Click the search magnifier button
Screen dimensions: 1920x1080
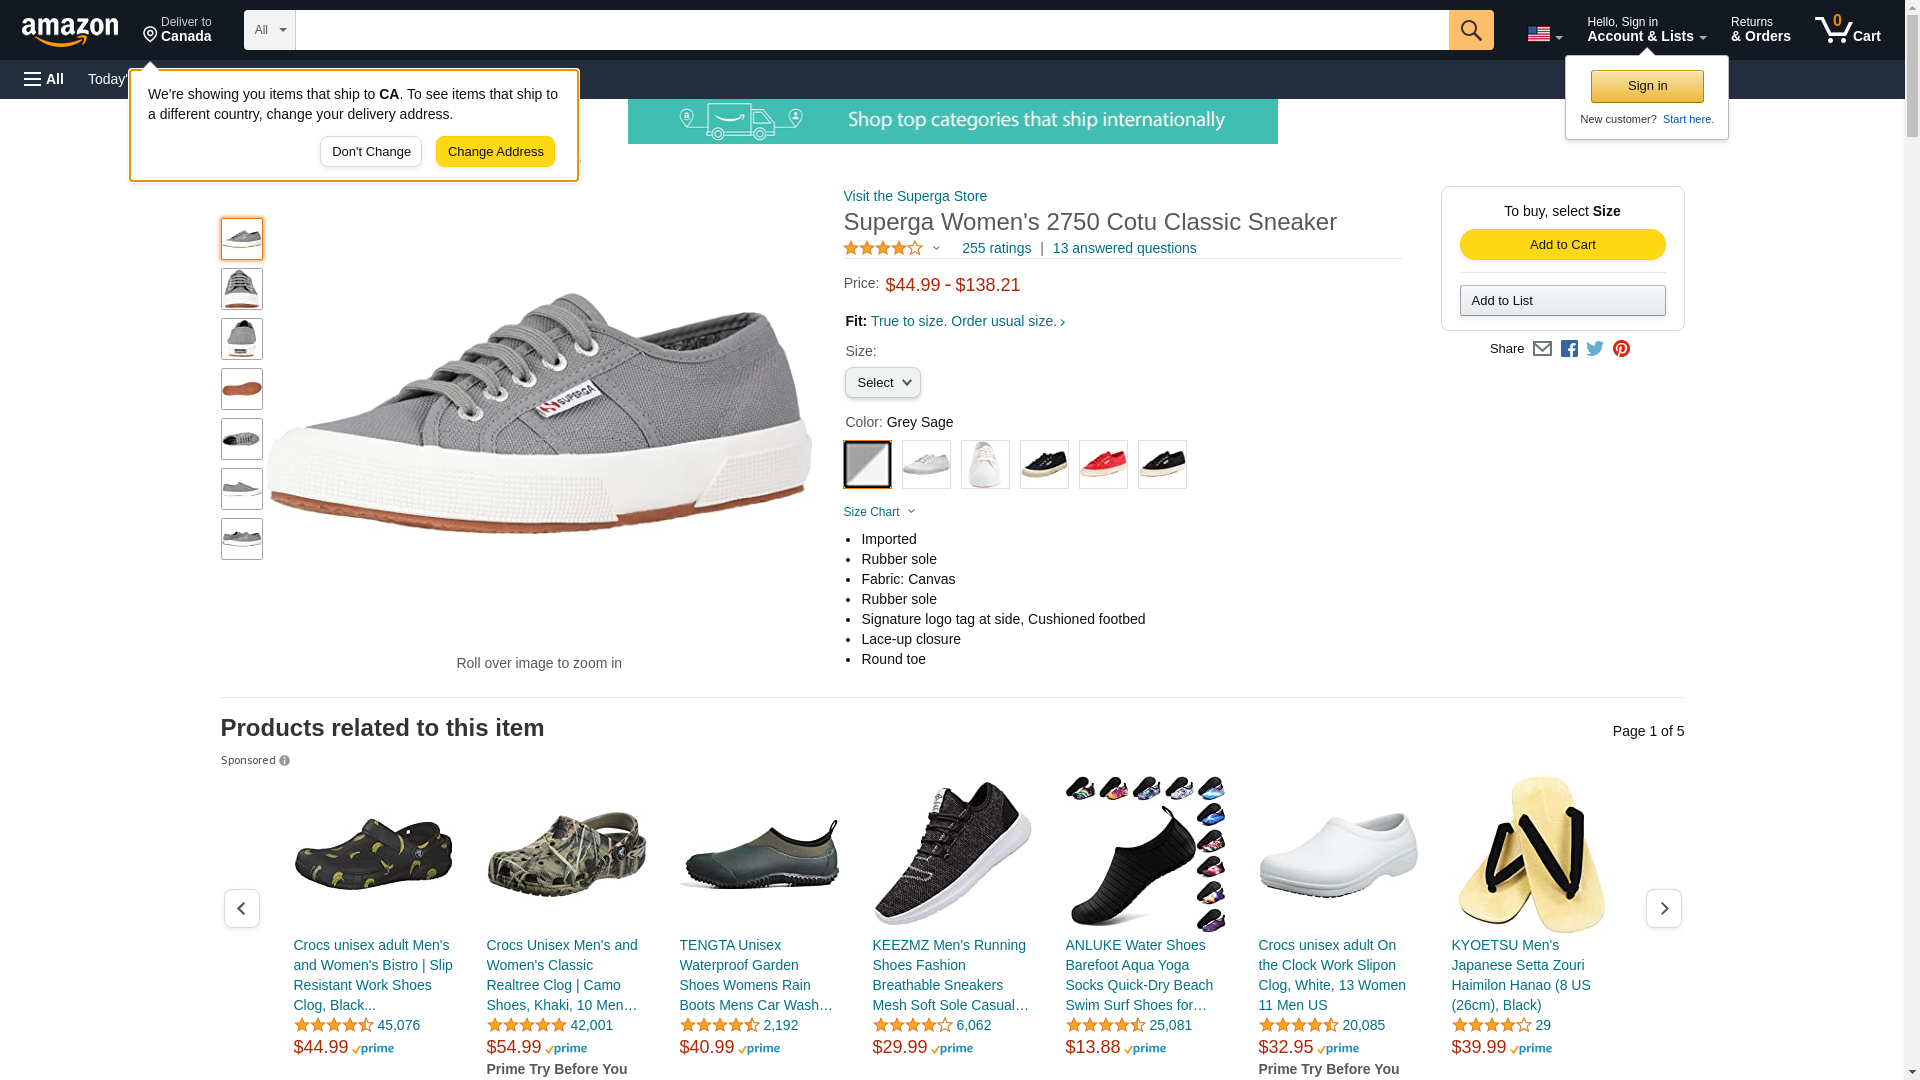(1471, 30)
